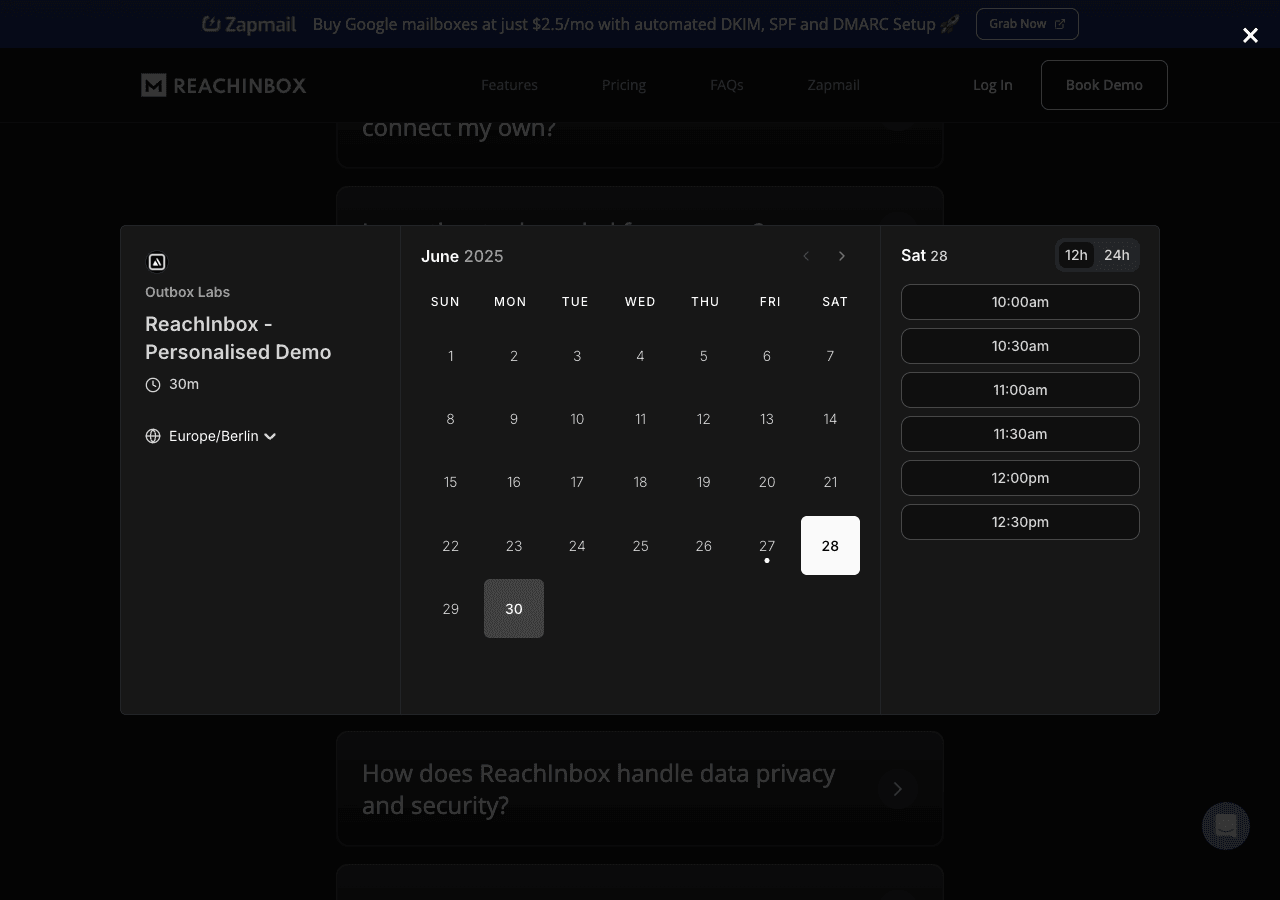Open the chat widget bubble
Image resolution: width=1280 pixels, height=900 pixels.
point(1226,826)
